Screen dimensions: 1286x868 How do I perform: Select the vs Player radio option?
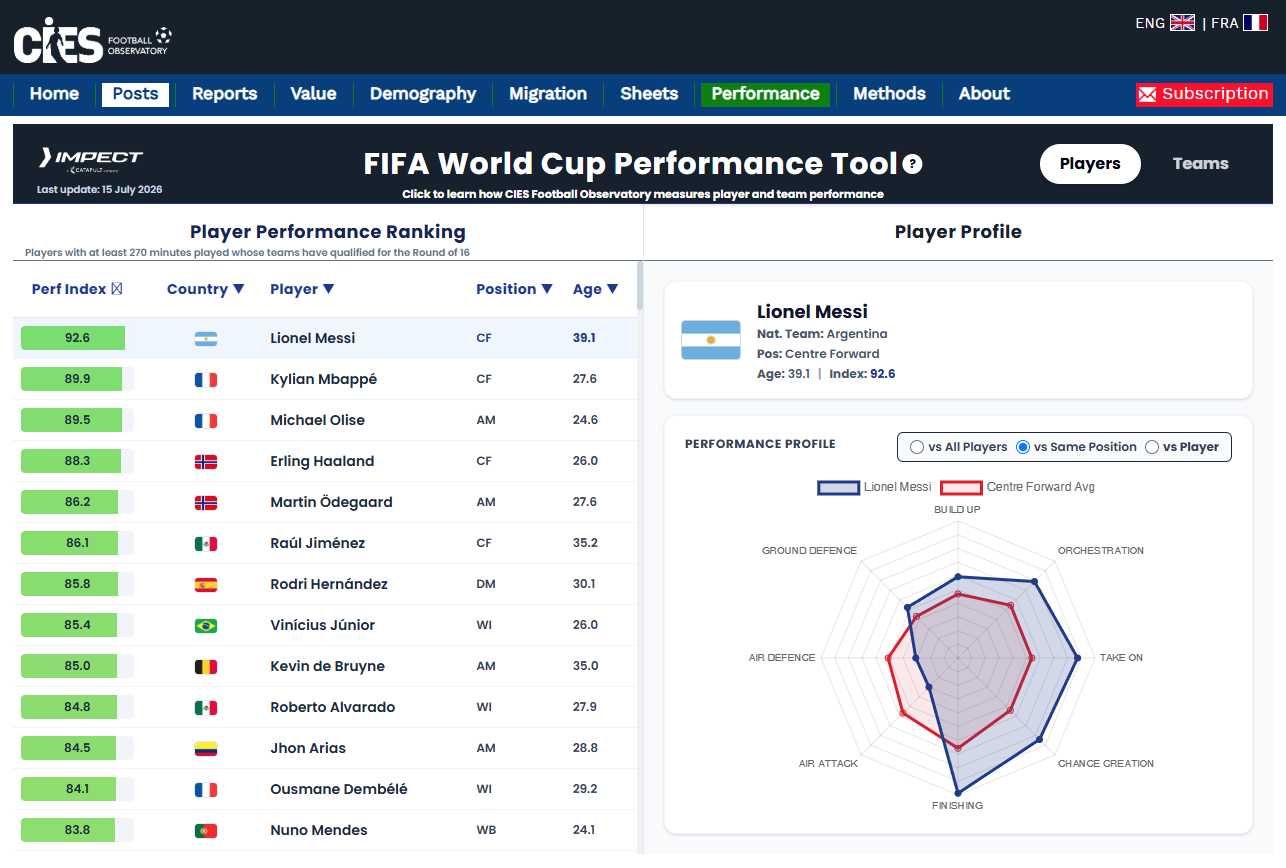[x=1152, y=447]
